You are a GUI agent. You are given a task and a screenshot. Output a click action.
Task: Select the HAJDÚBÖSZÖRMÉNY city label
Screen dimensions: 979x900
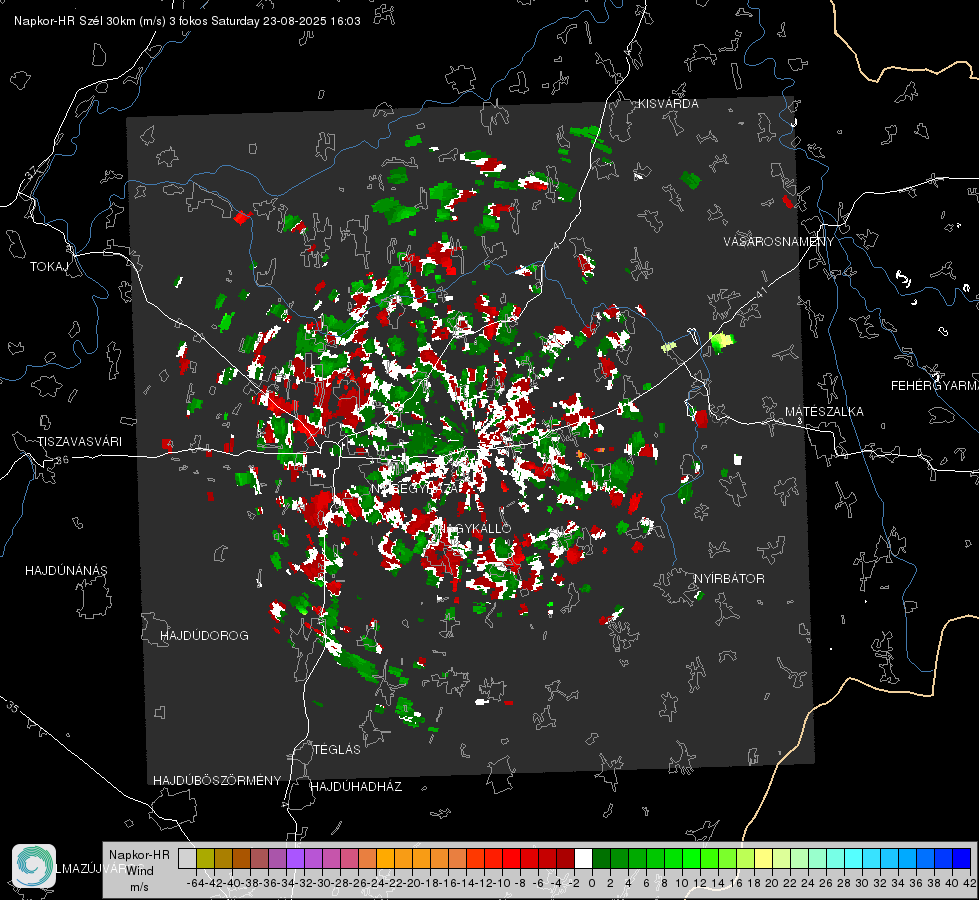(x=217, y=781)
